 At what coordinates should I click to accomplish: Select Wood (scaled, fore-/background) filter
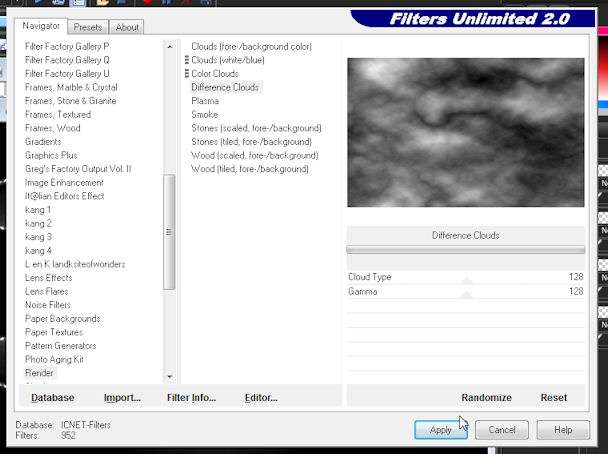click(x=254, y=155)
